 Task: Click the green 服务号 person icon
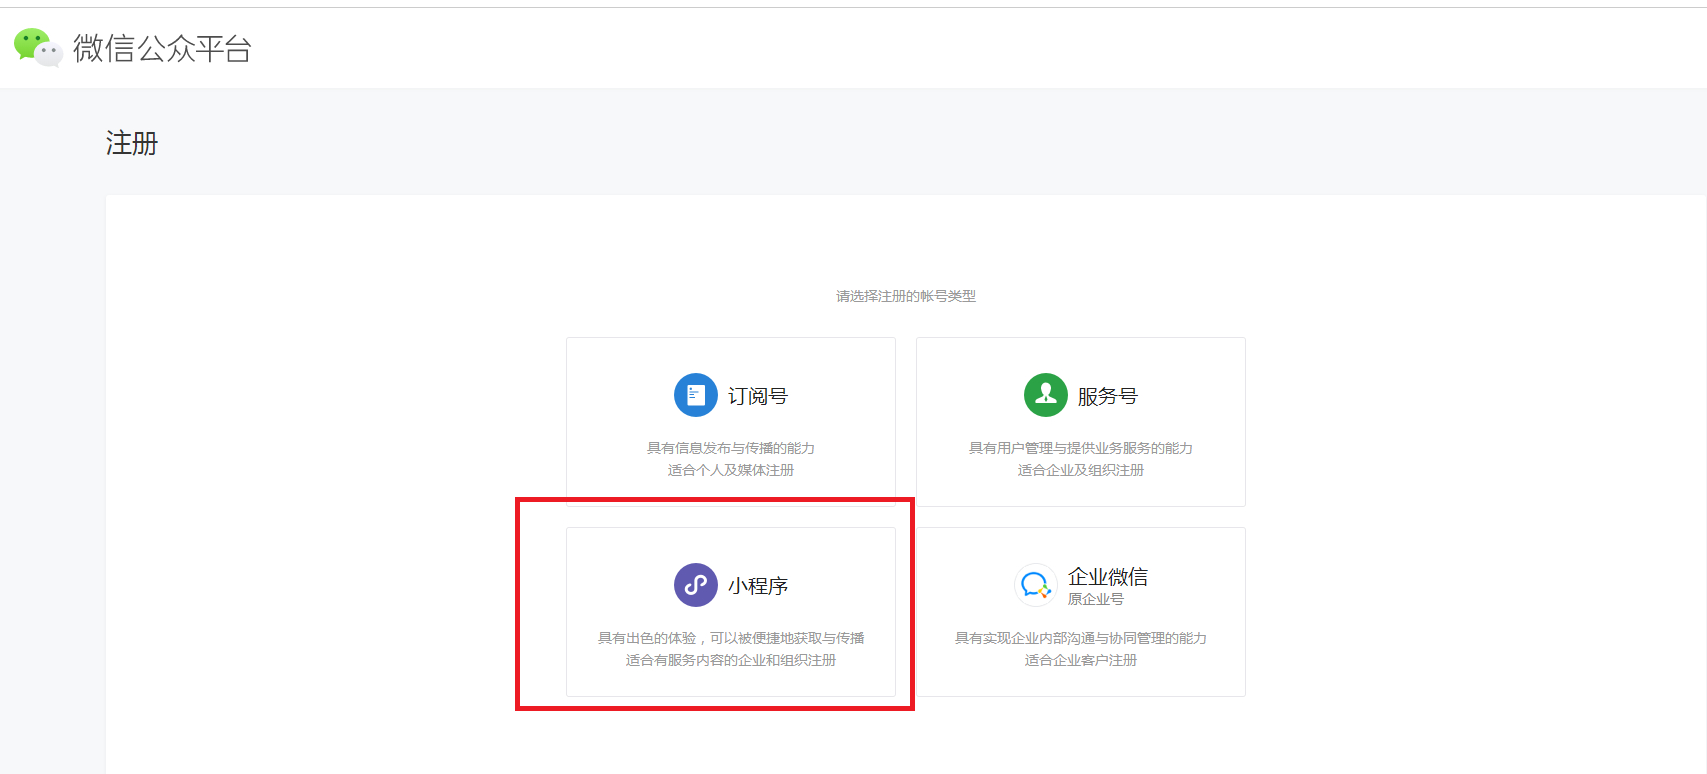(1046, 395)
